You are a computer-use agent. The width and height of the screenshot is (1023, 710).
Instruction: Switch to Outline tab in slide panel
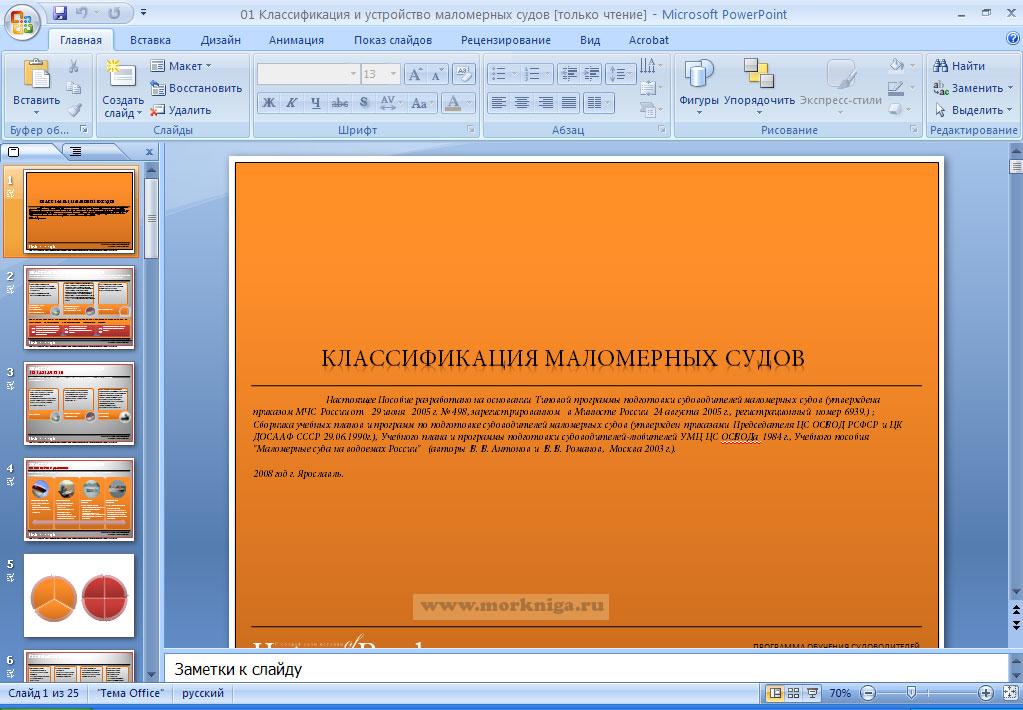point(75,152)
